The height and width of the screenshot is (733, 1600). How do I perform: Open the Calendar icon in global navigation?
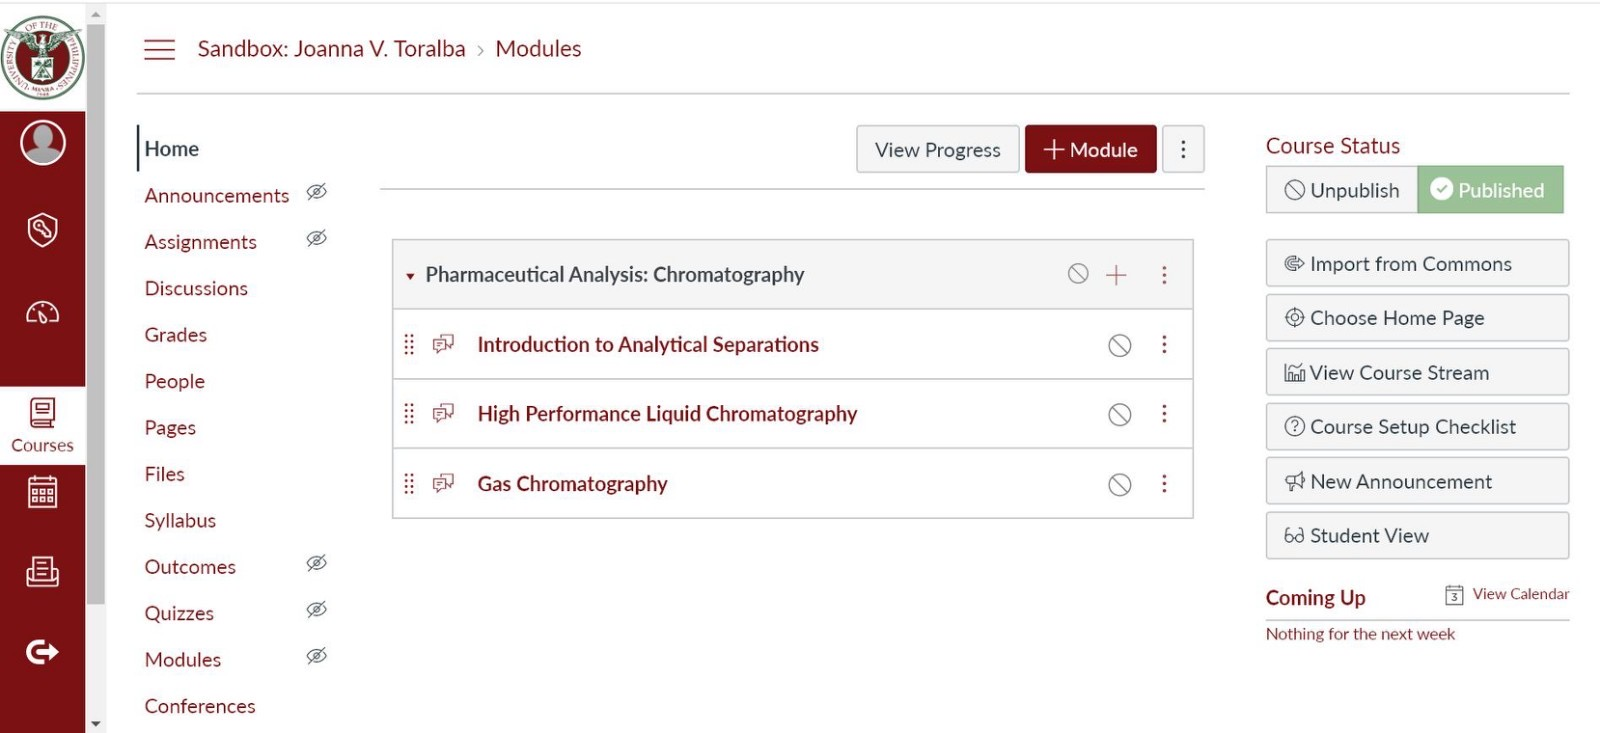(42, 492)
